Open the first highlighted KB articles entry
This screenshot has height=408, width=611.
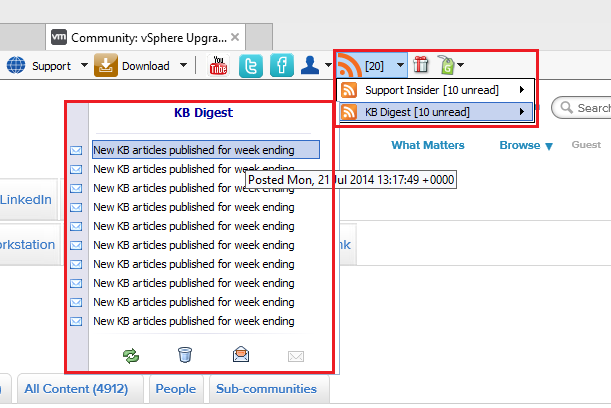(206, 150)
